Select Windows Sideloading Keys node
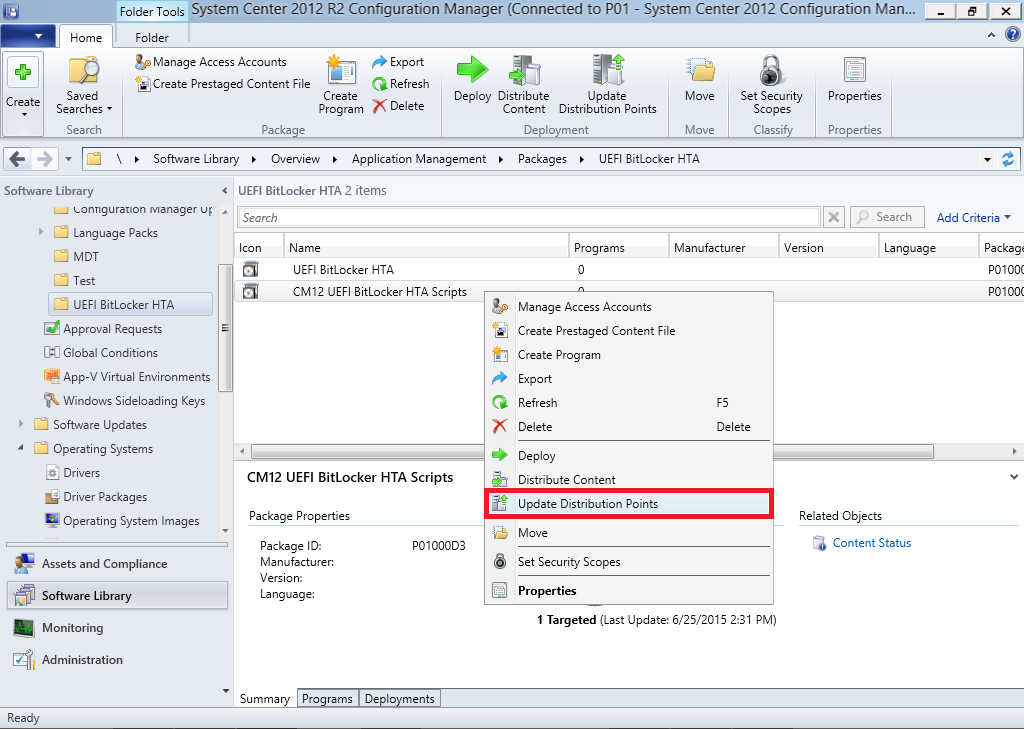The image size is (1024, 729). (125, 400)
